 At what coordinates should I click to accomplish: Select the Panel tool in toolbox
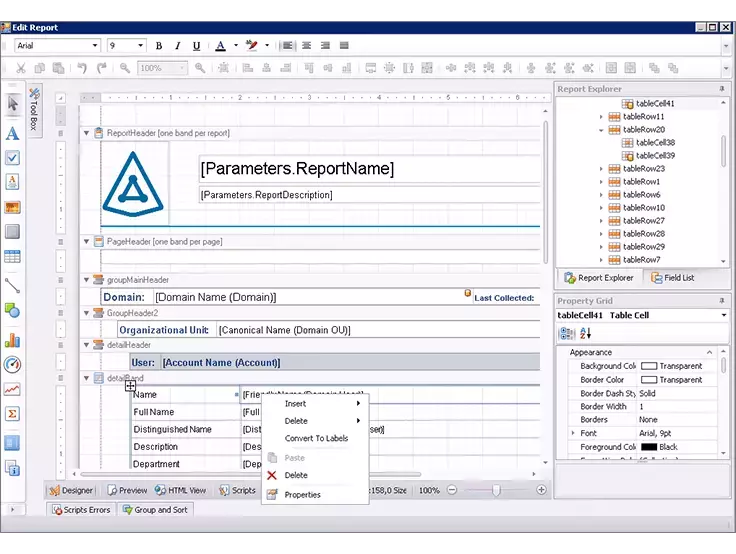[x=13, y=231]
